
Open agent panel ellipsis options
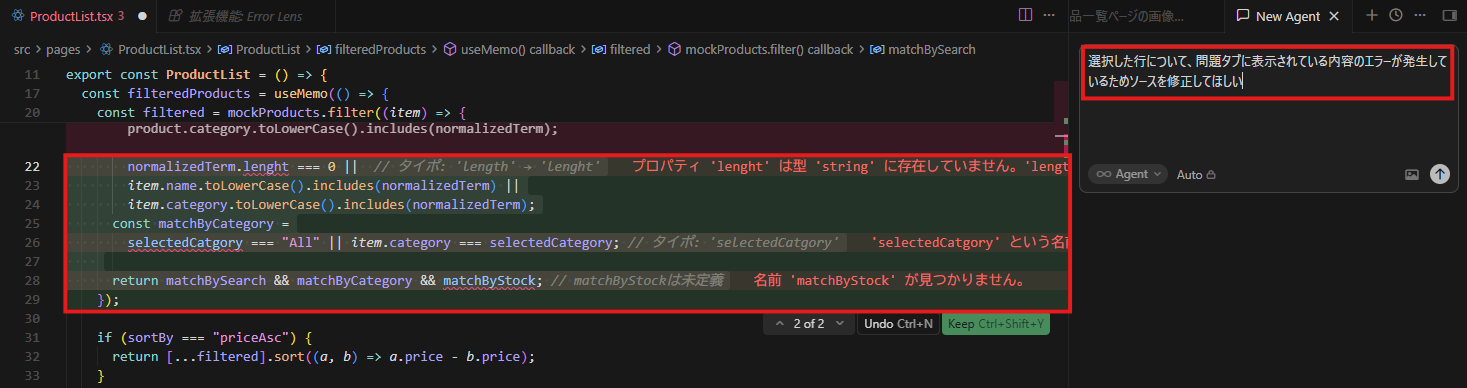[1419, 16]
